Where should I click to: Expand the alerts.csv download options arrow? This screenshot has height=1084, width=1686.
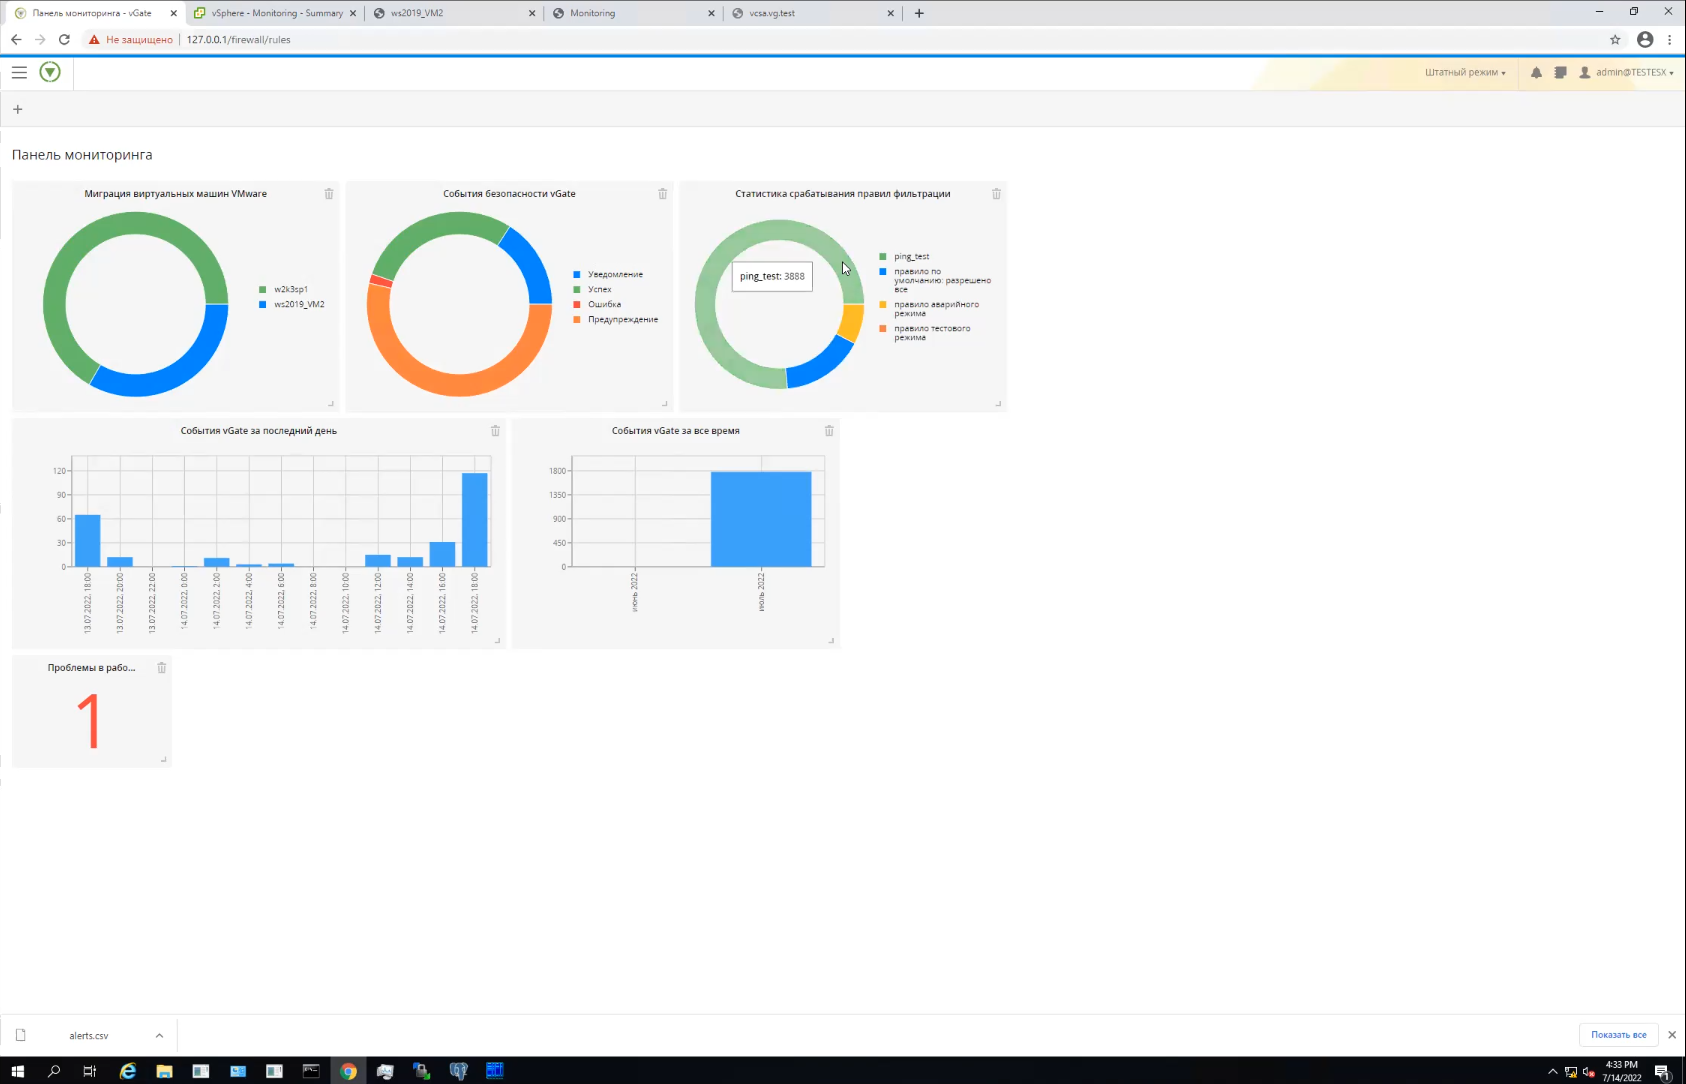click(x=159, y=1035)
